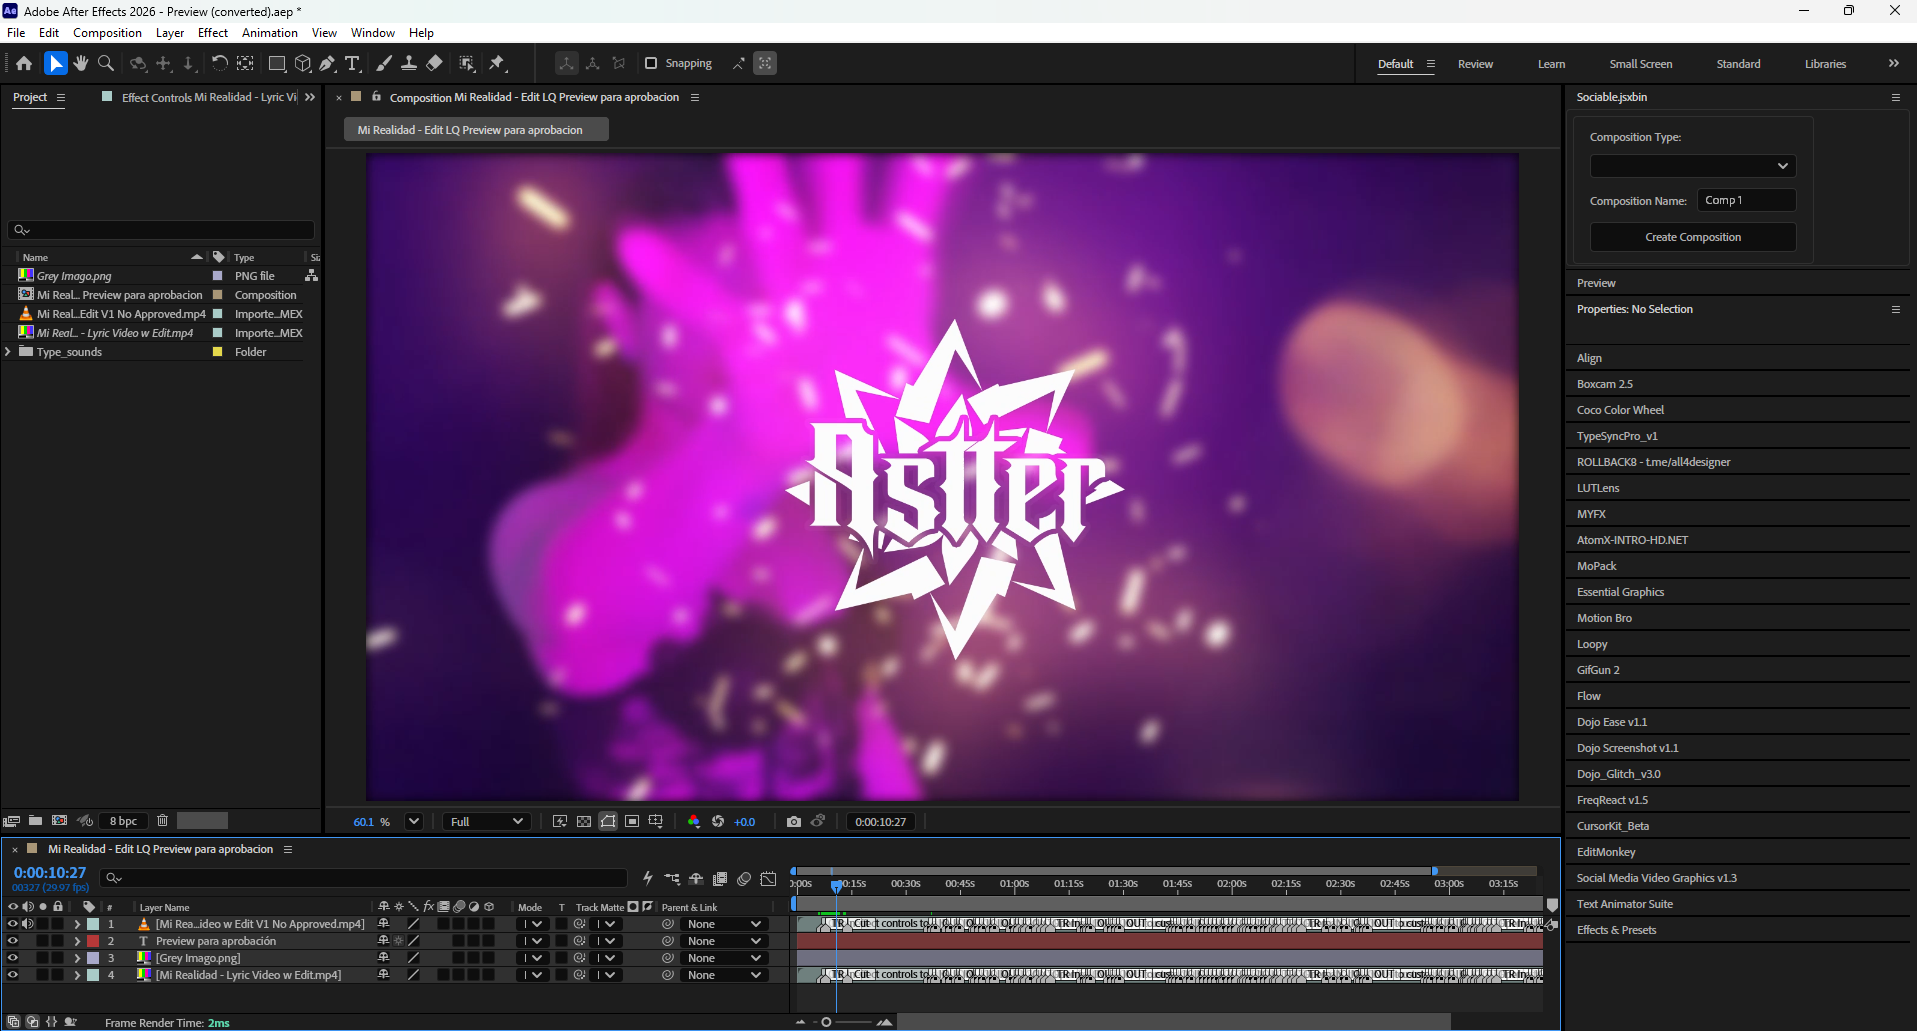
Task: Select the Roto Brush tool
Action: click(467, 63)
